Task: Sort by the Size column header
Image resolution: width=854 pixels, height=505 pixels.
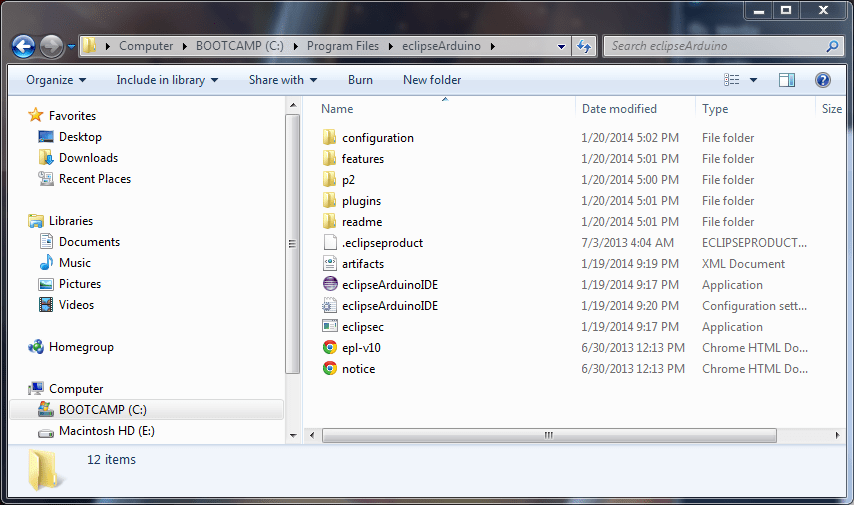Action: [x=832, y=109]
